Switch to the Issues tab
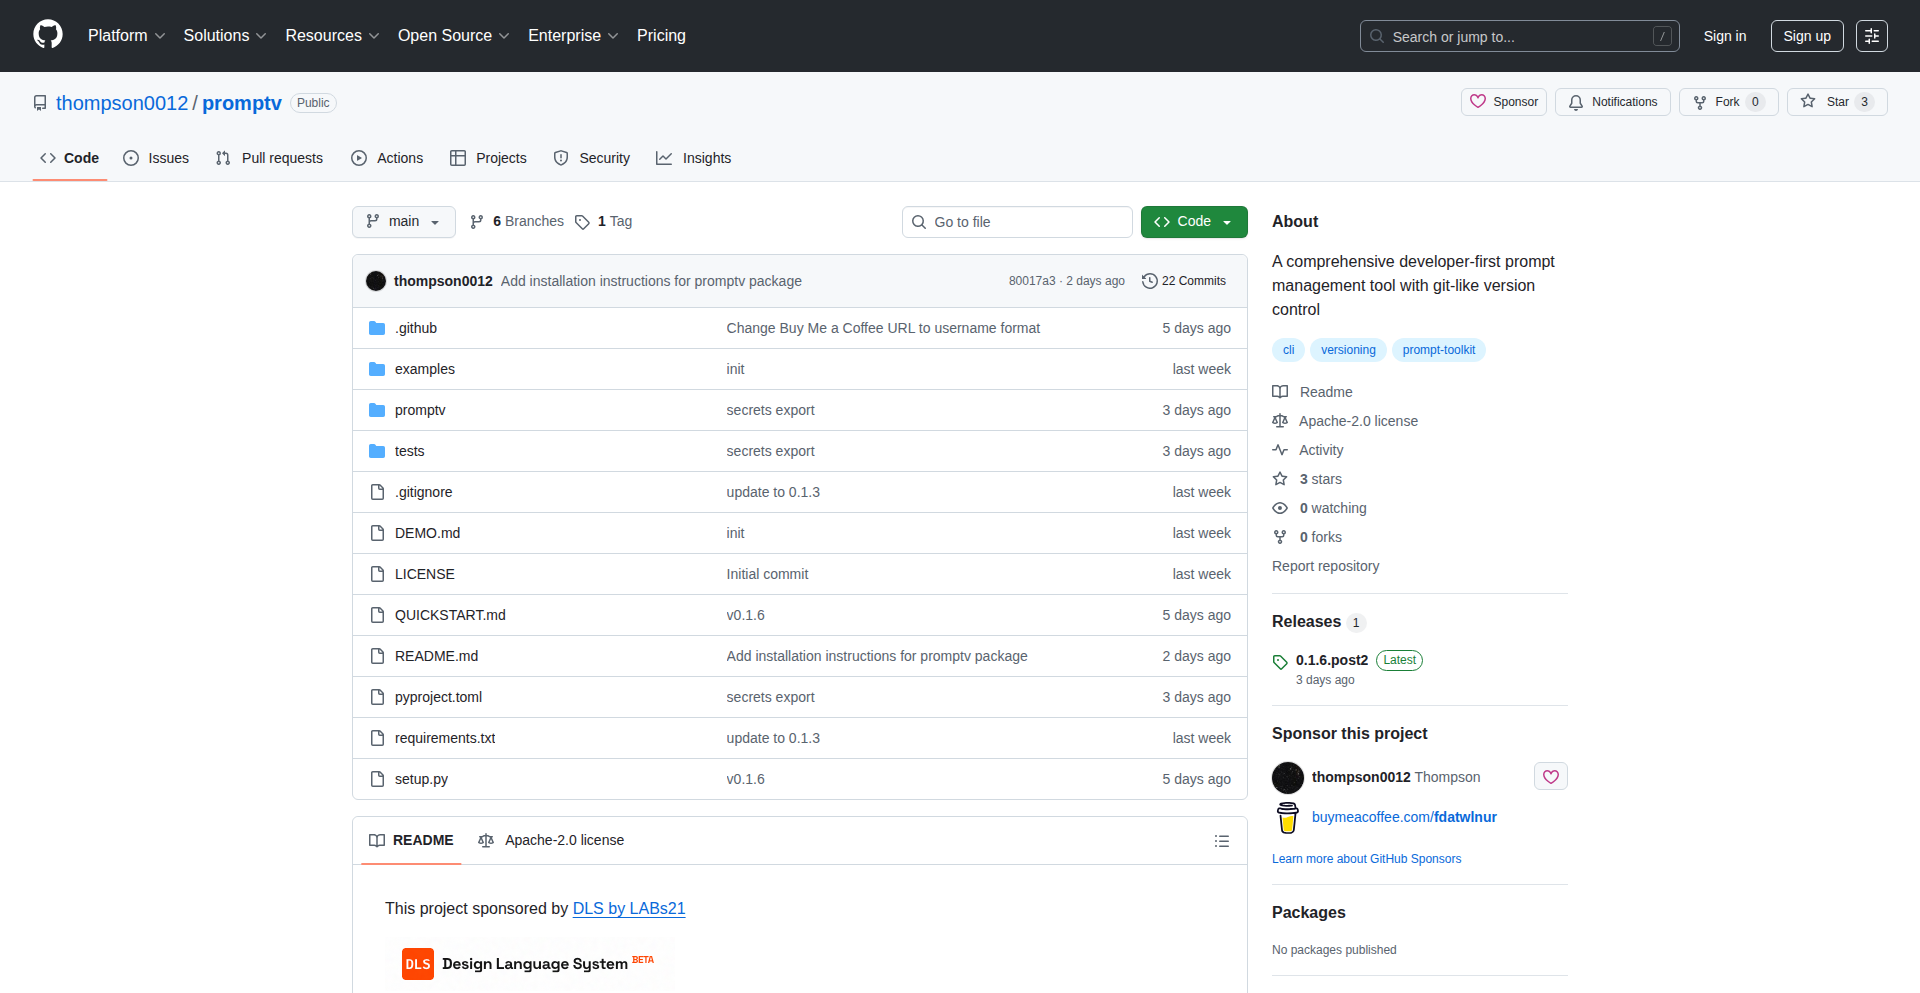Screen dimensions: 1920x993 (156, 158)
